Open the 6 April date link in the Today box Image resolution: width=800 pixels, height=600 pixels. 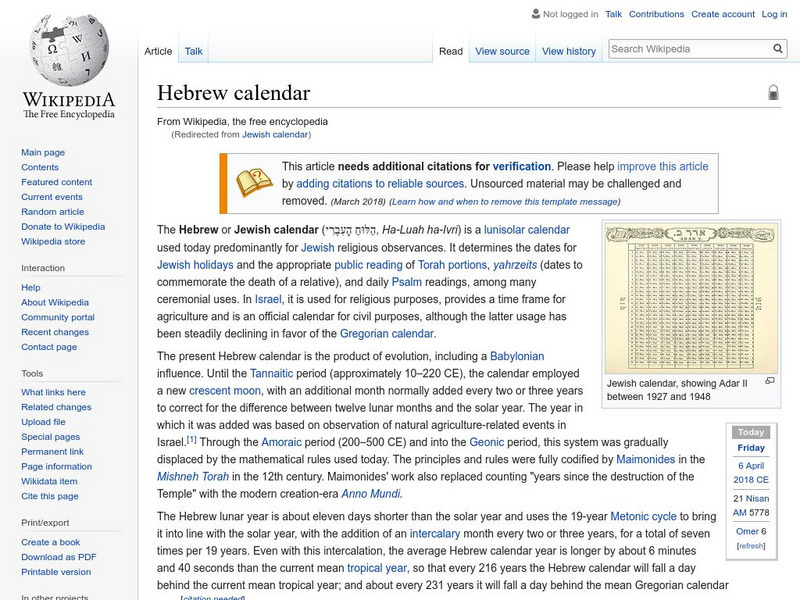pyautogui.click(x=751, y=465)
